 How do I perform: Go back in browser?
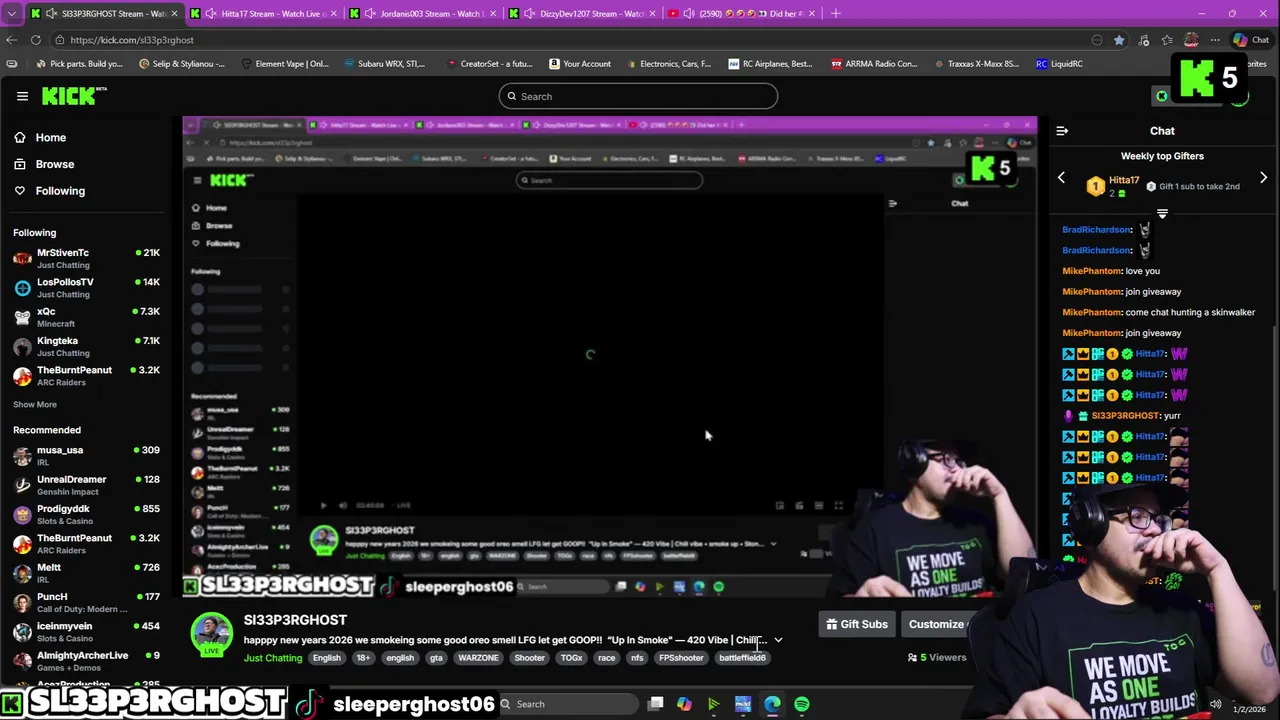point(11,40)
